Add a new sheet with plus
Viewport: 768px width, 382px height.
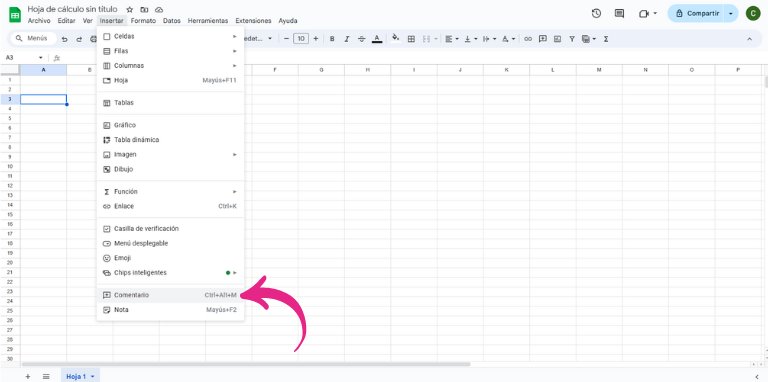pyautogui.click(x=28, y=376)
